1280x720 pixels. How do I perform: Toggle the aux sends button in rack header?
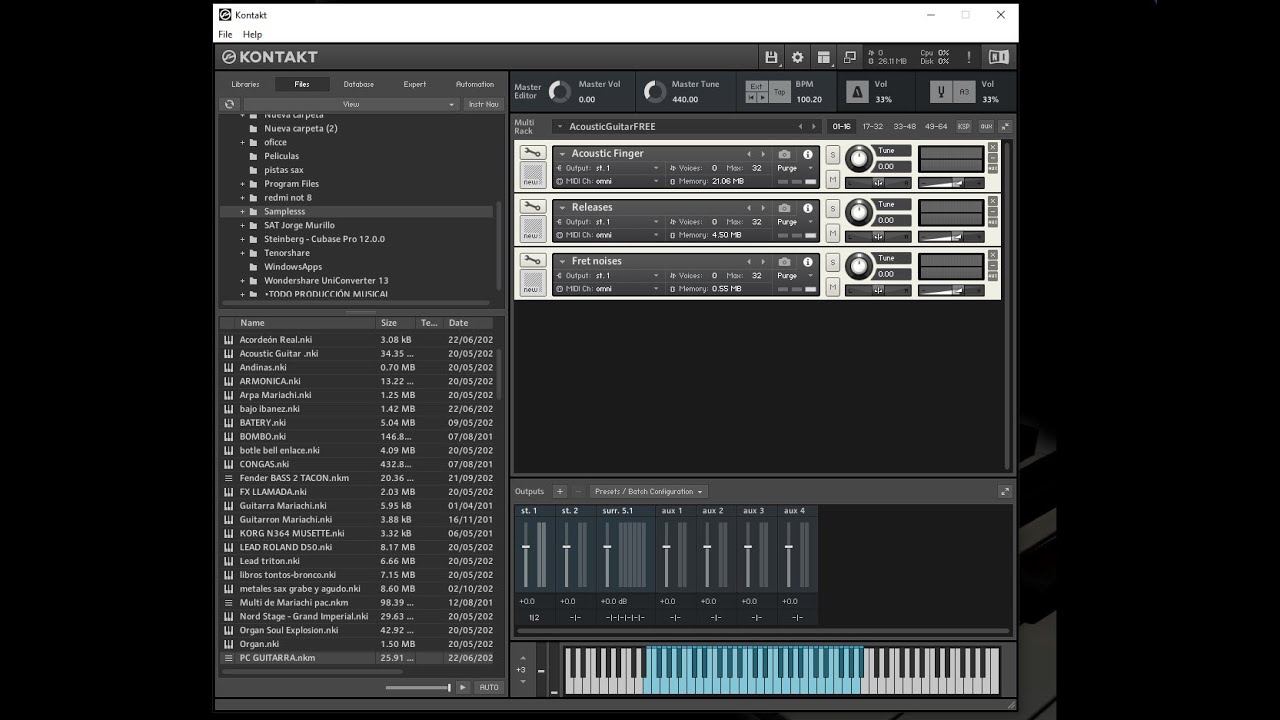(x=986, y=127)
